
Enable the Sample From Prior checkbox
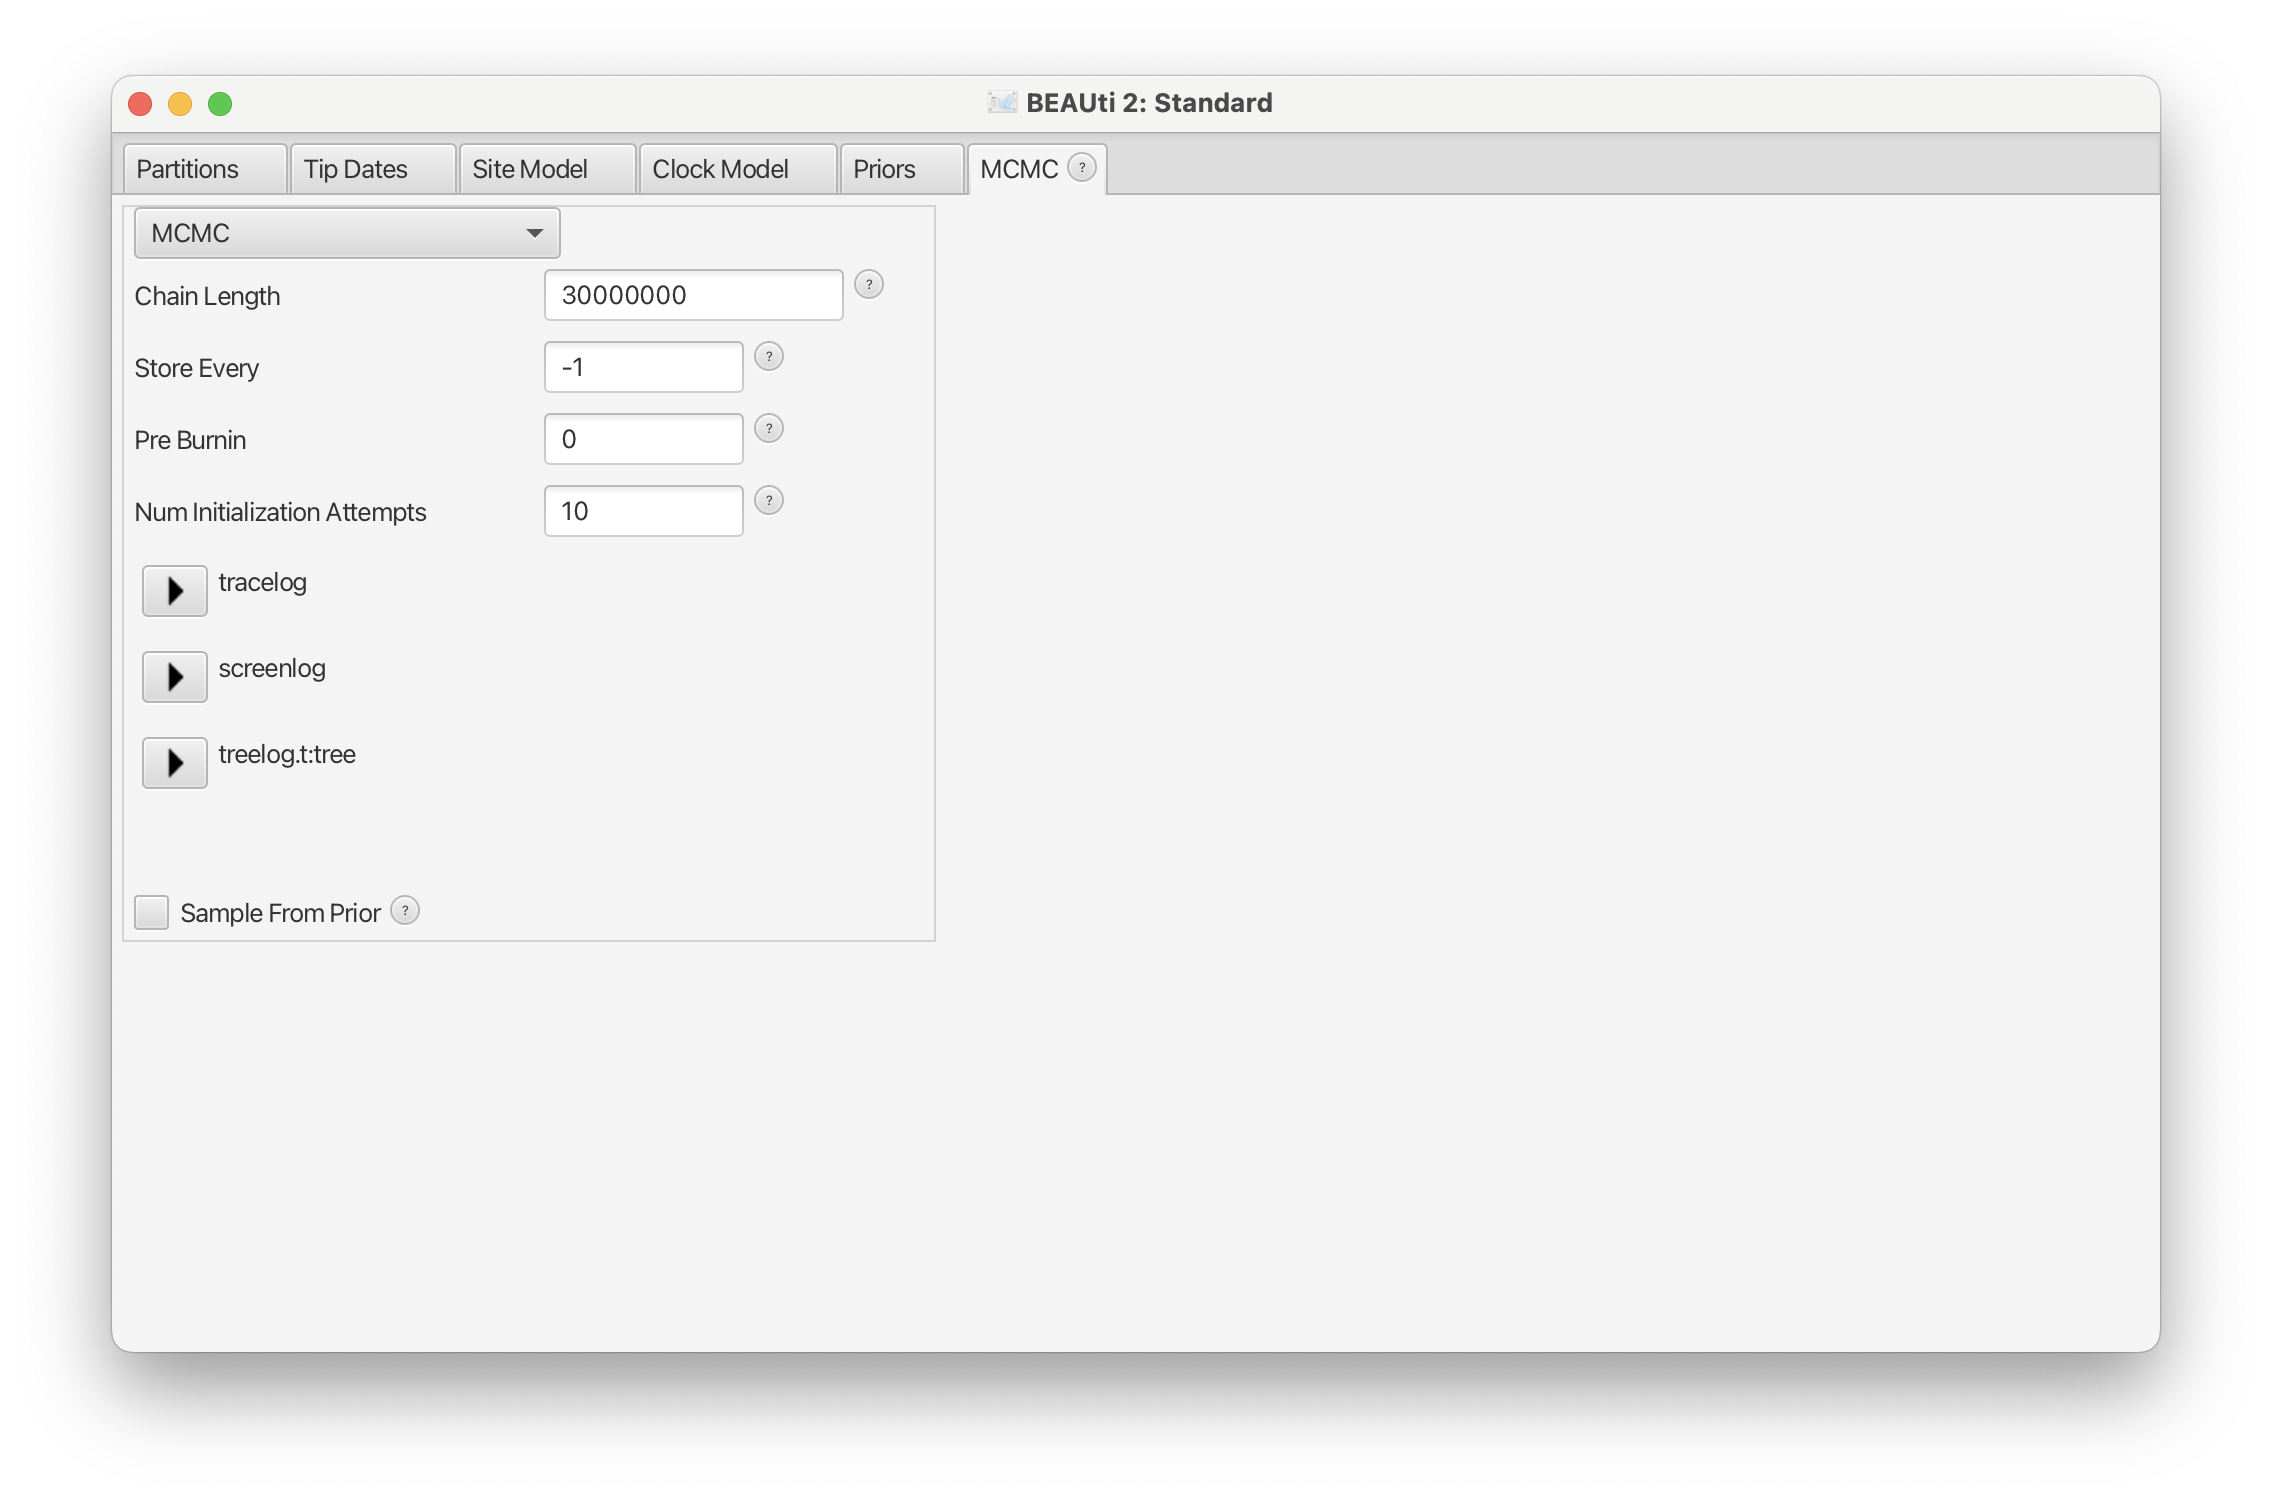(x=152, y=912)
